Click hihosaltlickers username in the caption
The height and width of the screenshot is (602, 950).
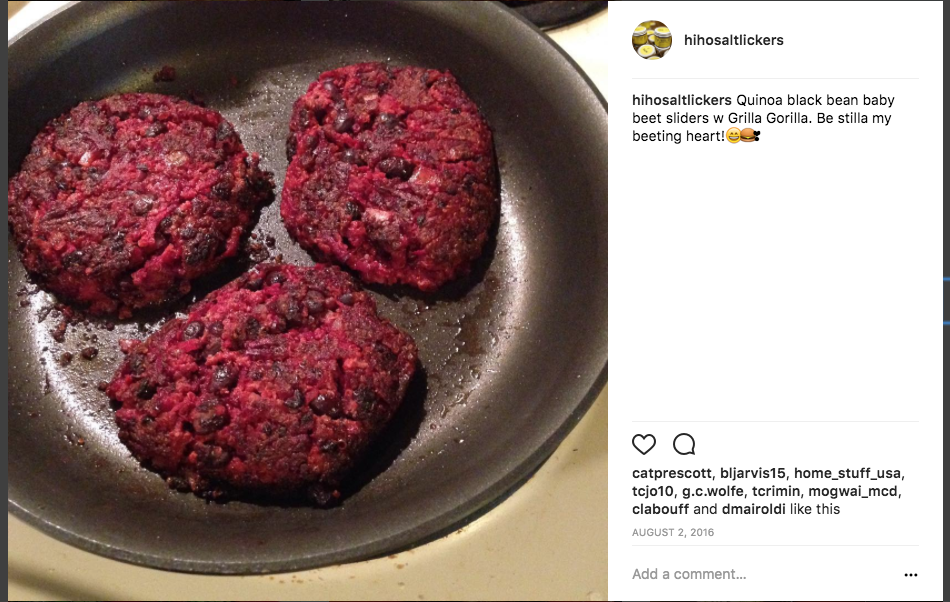pos(682,100)
